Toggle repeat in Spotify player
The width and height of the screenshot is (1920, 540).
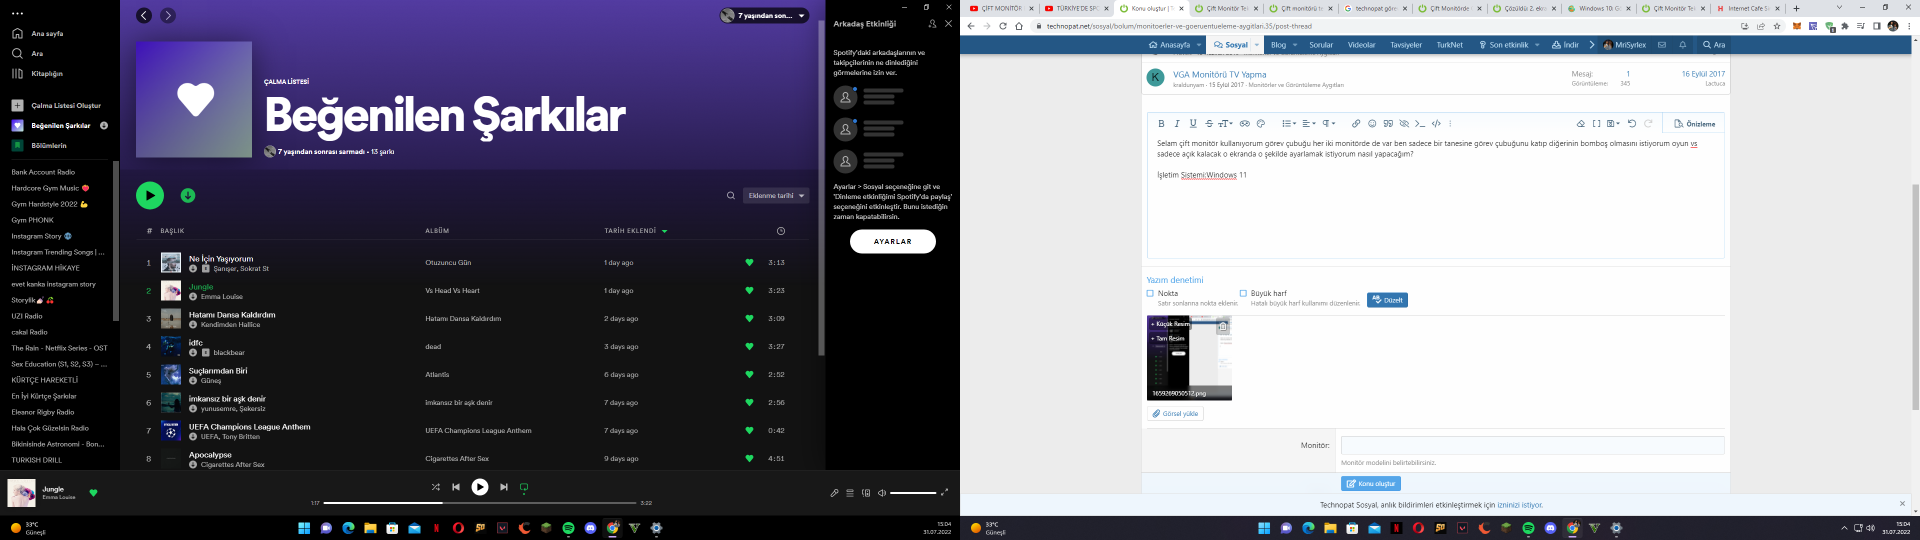click(x=524, y=487)
